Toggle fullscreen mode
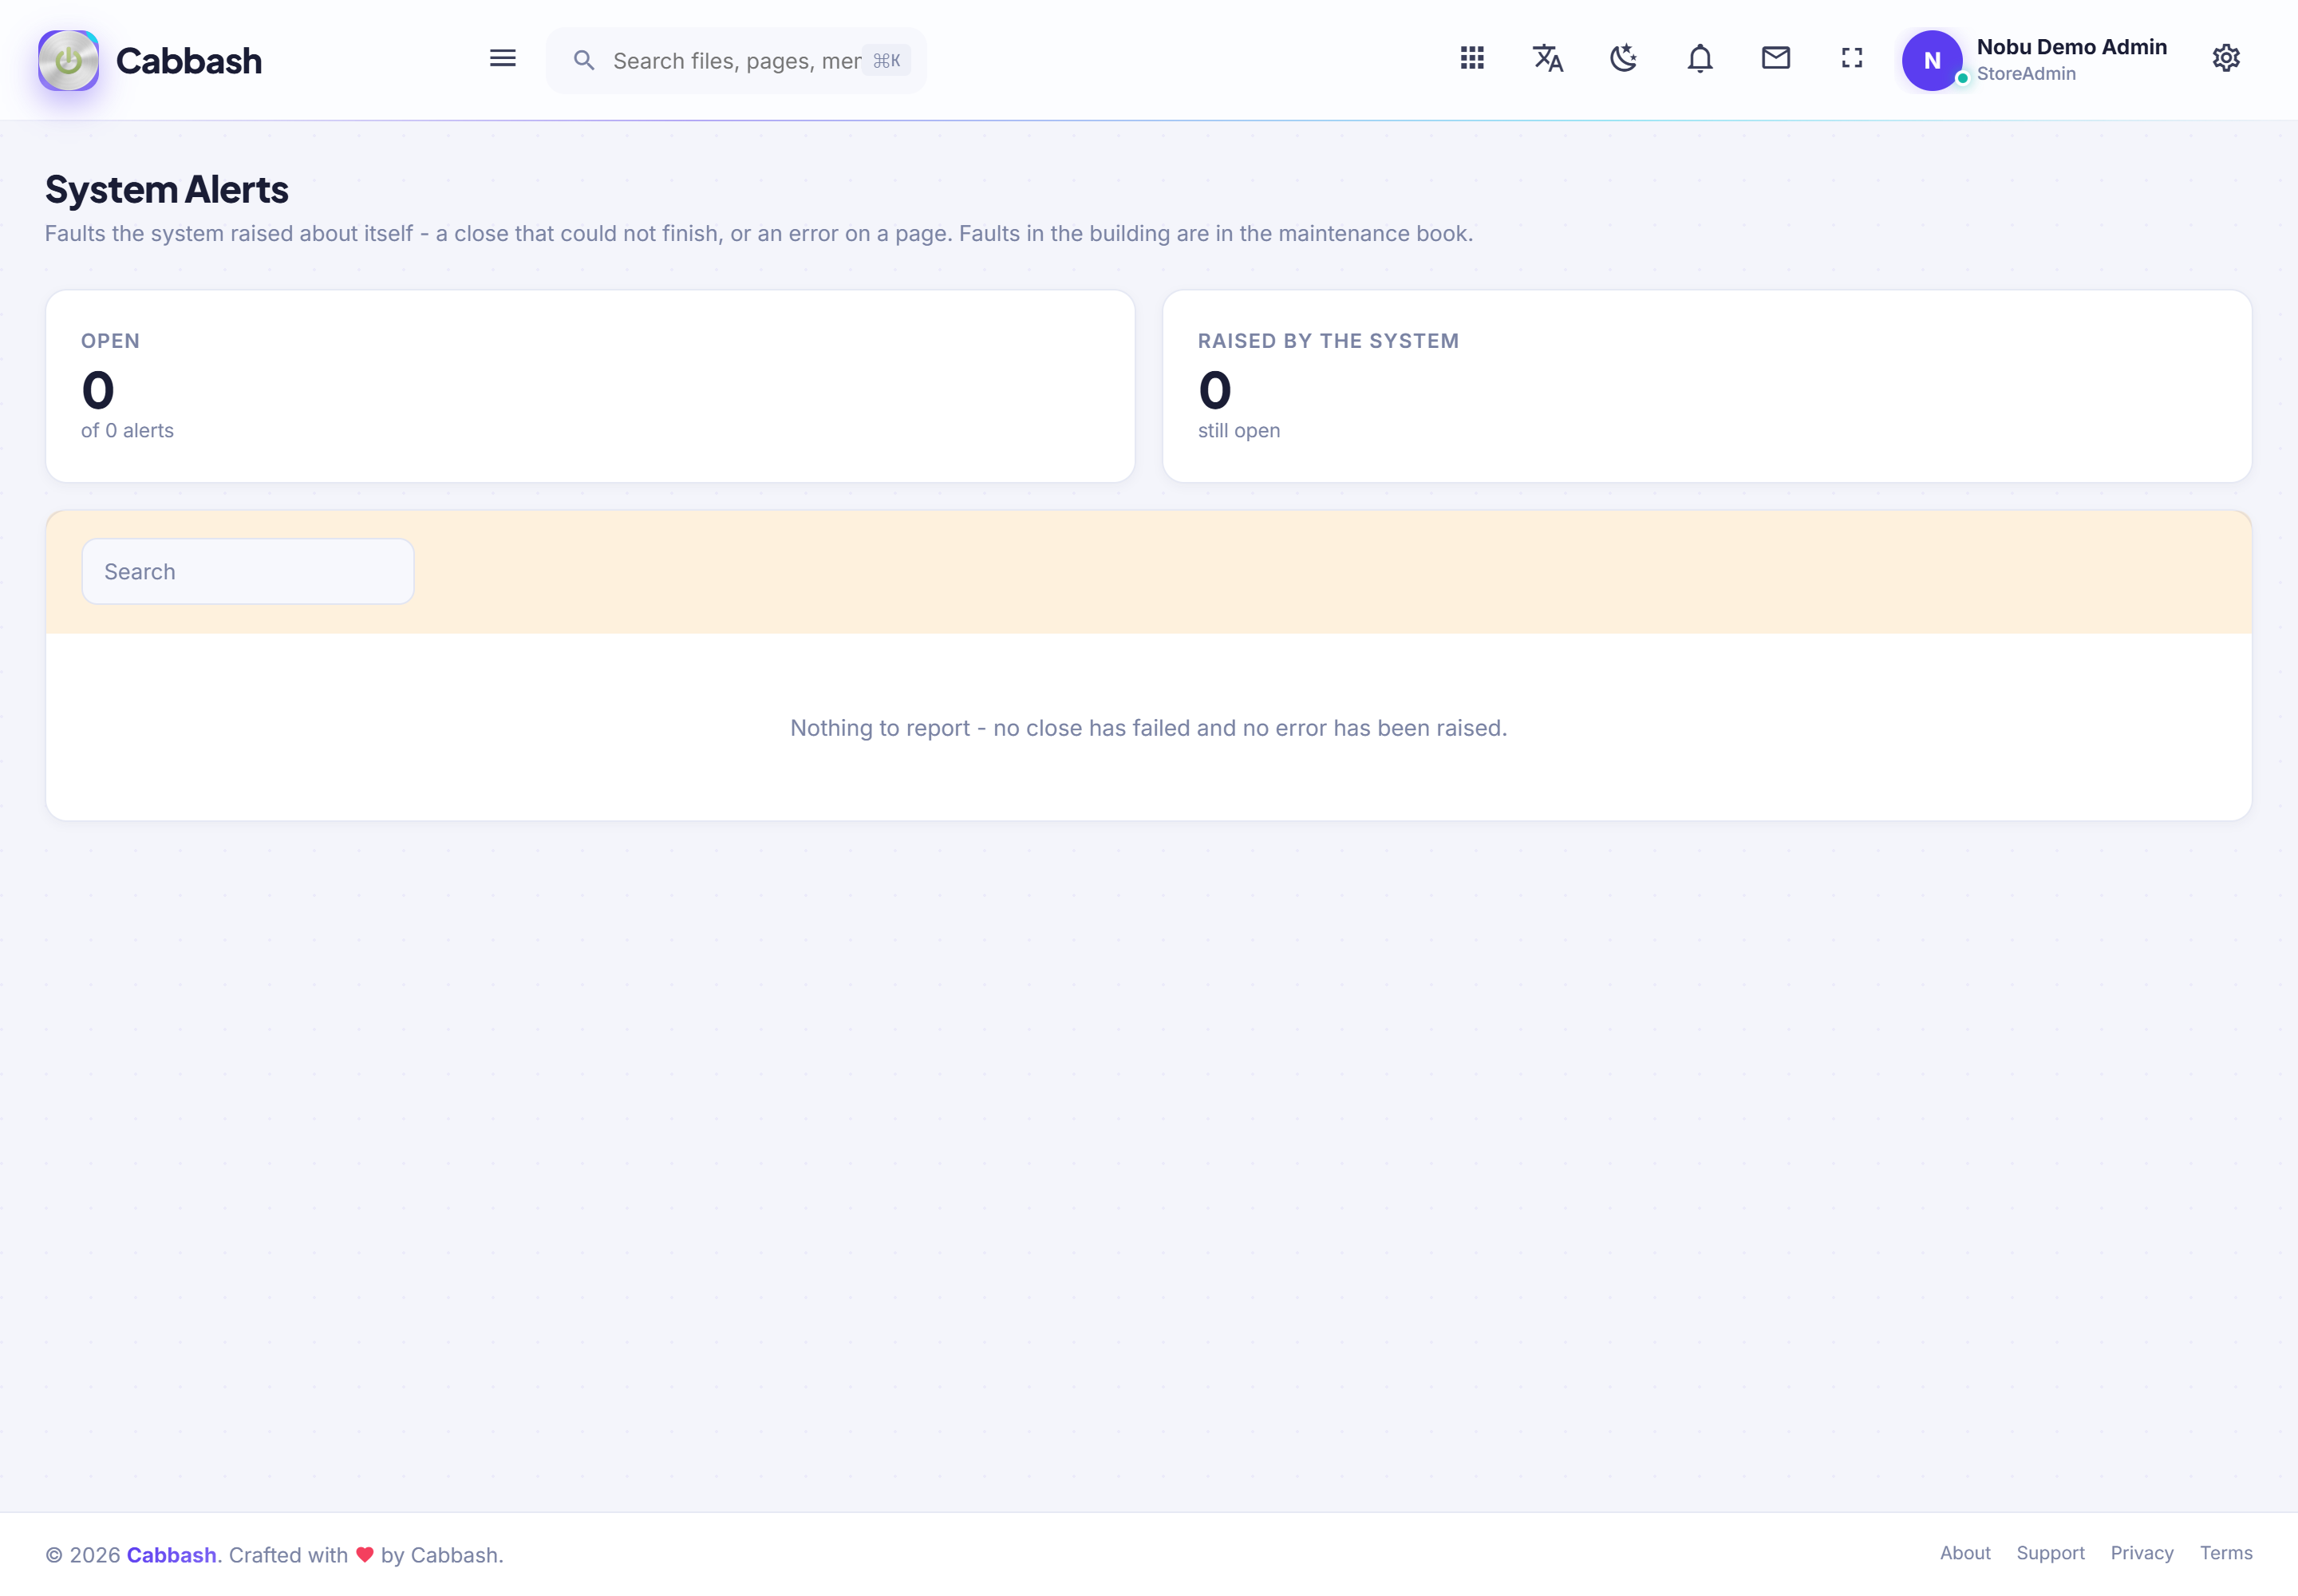Screen dimensions: 2298x1596 pos(1852,58)
